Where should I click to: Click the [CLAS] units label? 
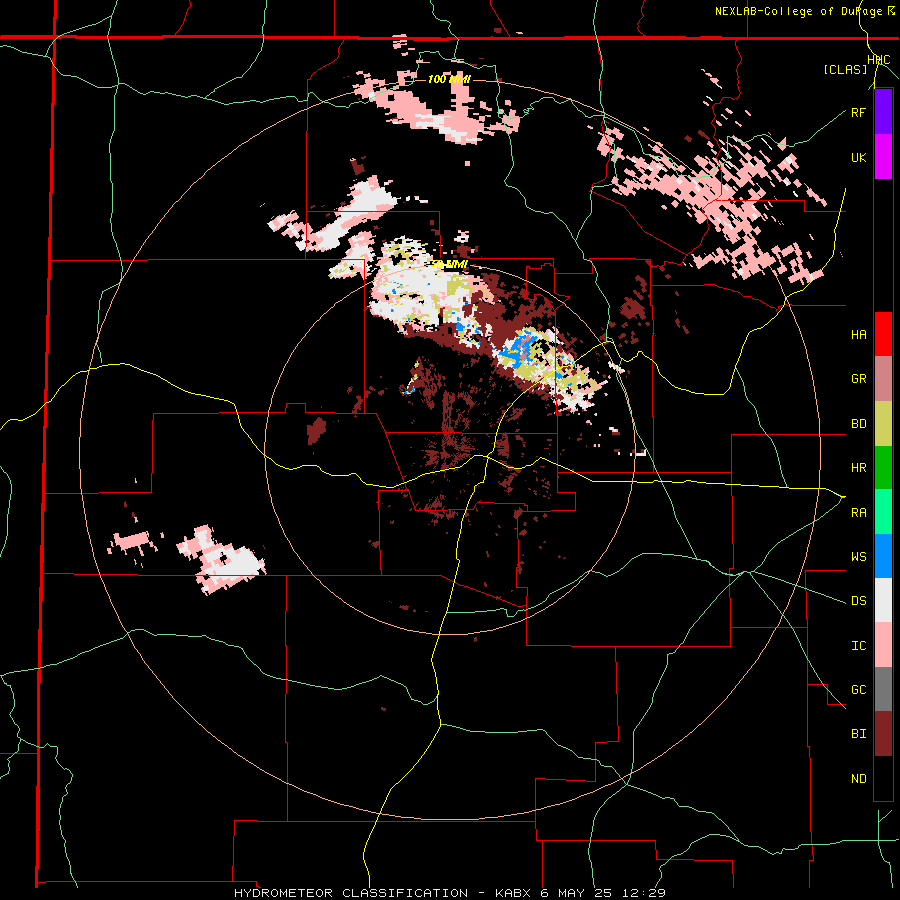pos(845,69)
